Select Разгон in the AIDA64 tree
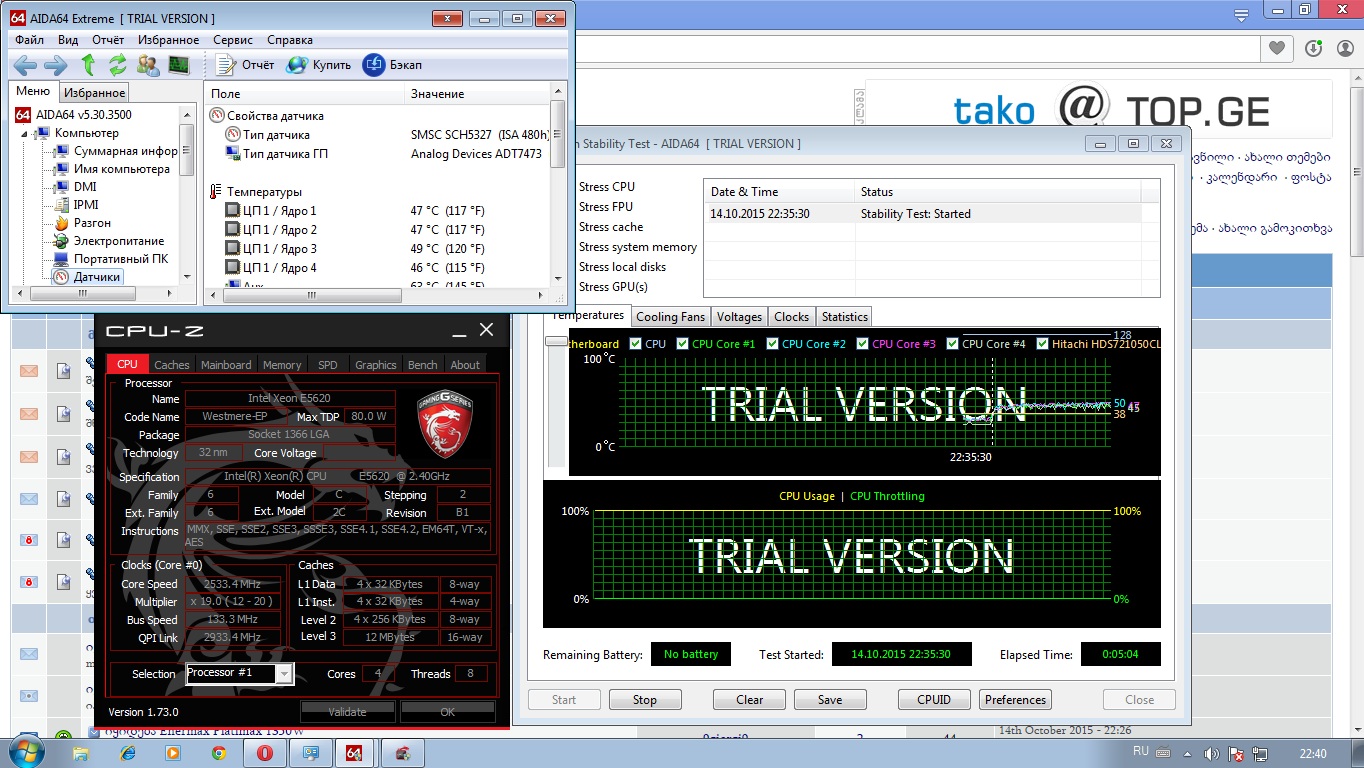This screenshot has height=768, width=1364. point(92,223)
